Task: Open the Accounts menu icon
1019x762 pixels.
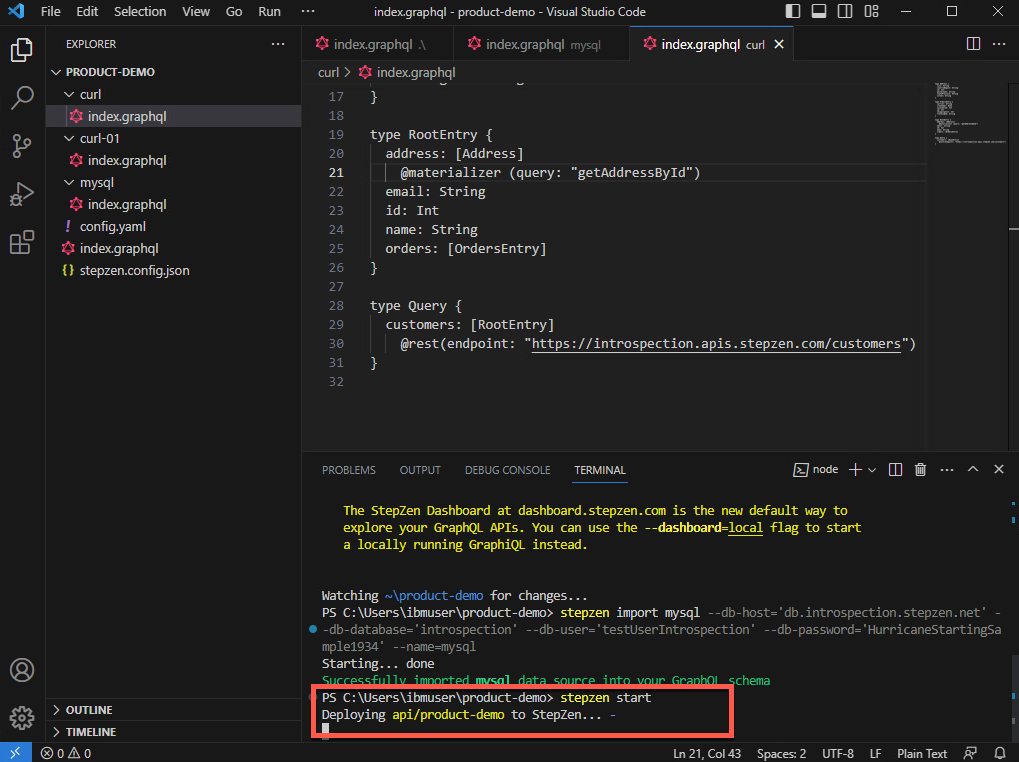Action: pos(22,670)
